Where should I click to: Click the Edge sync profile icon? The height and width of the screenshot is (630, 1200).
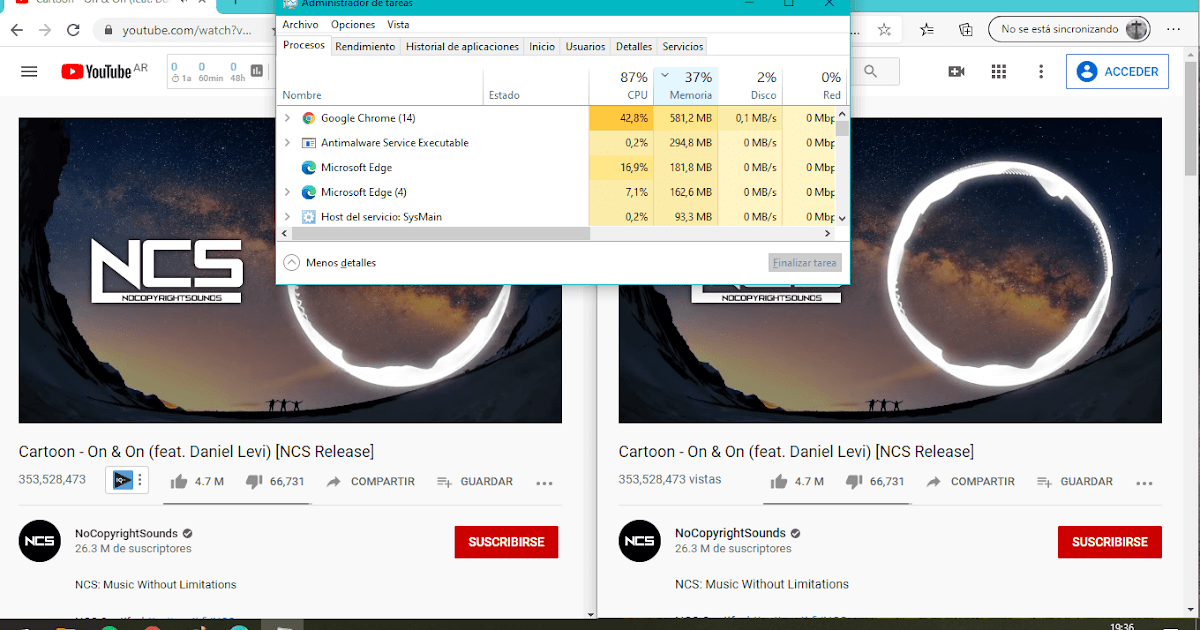coord(1136,29)
